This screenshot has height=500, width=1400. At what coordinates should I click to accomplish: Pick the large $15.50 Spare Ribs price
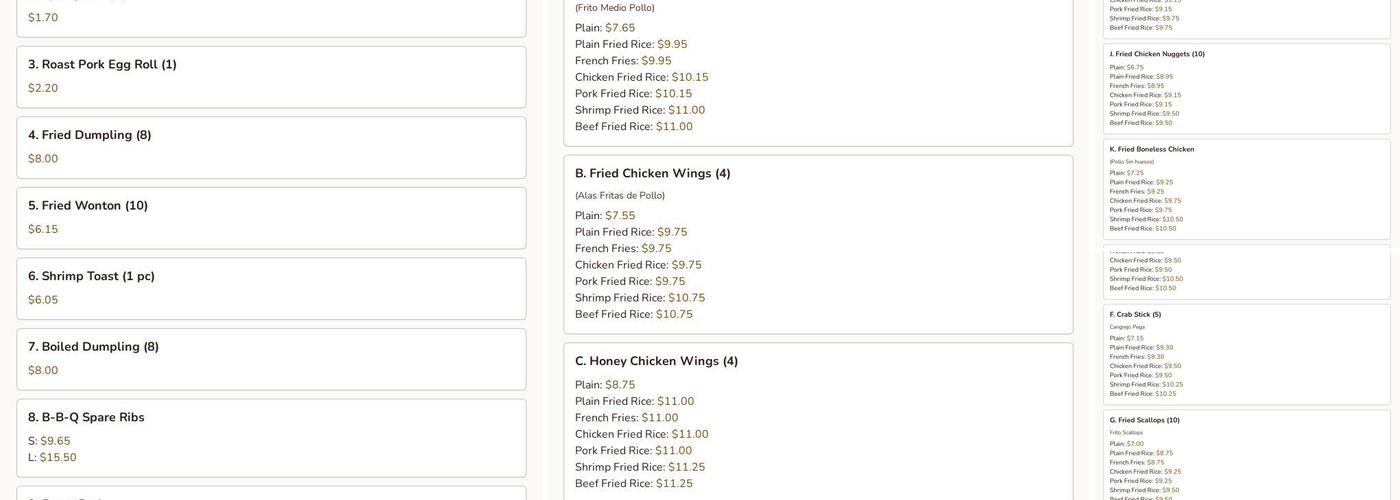58,458
